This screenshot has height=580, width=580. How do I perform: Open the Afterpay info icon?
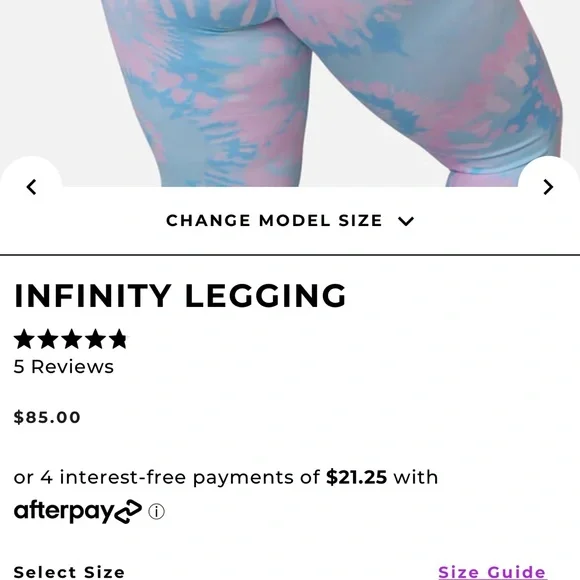(x=156, y=512)
